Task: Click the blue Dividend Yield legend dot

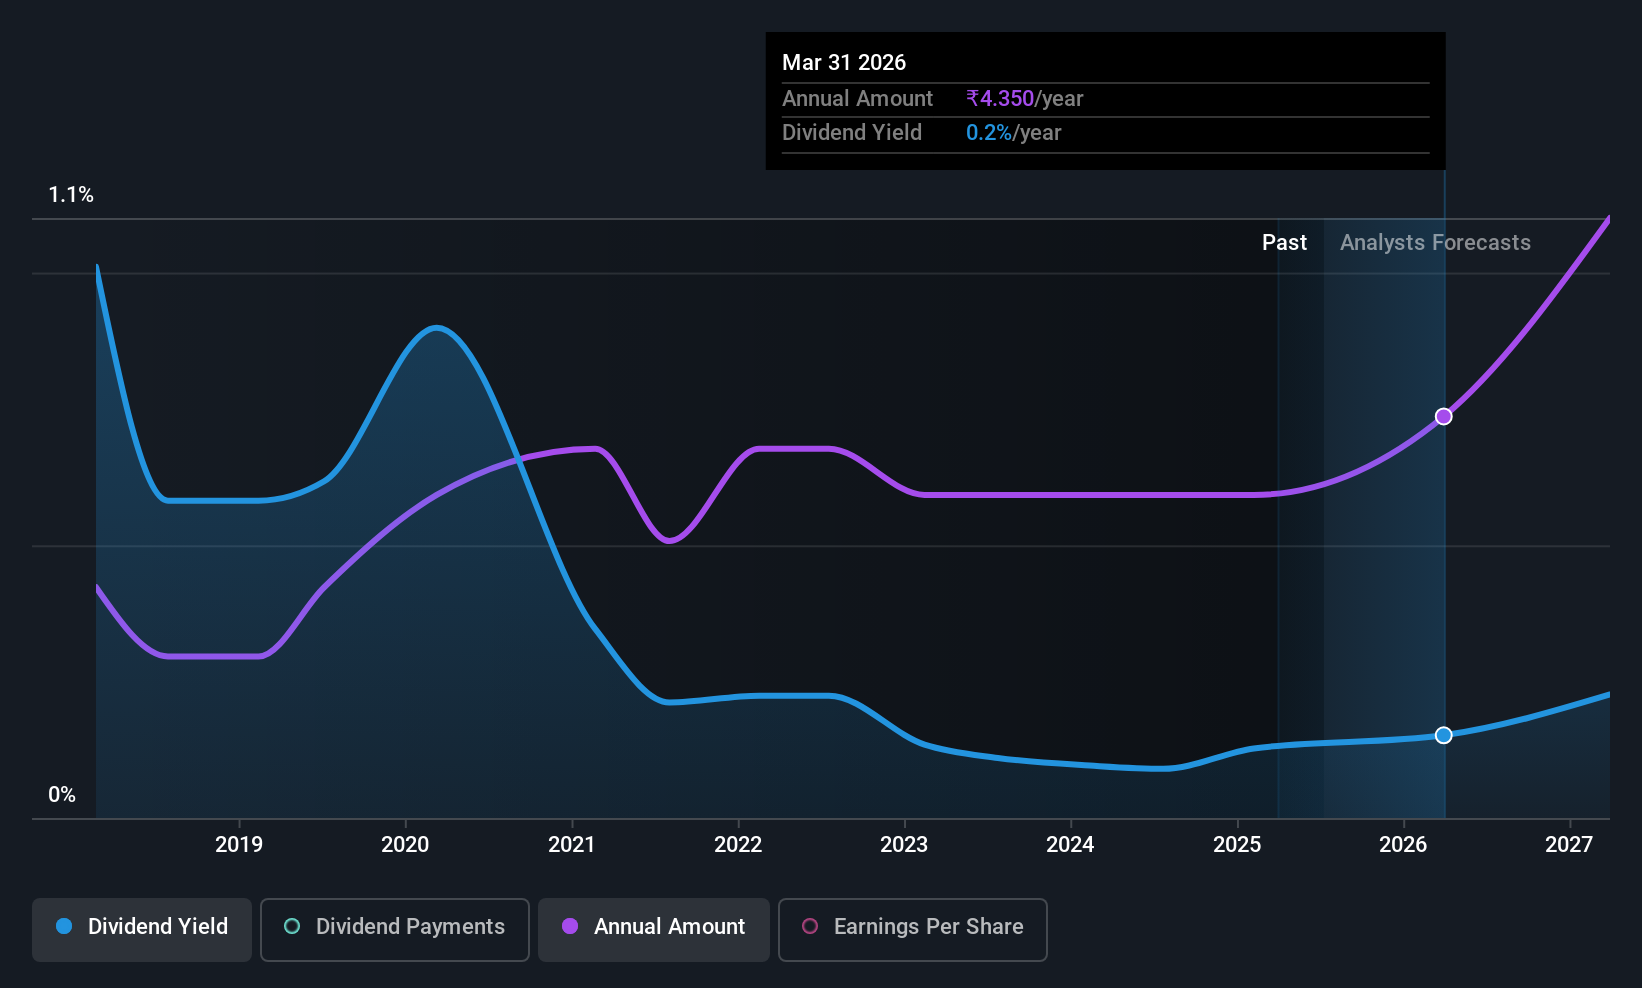Action: 64,926
